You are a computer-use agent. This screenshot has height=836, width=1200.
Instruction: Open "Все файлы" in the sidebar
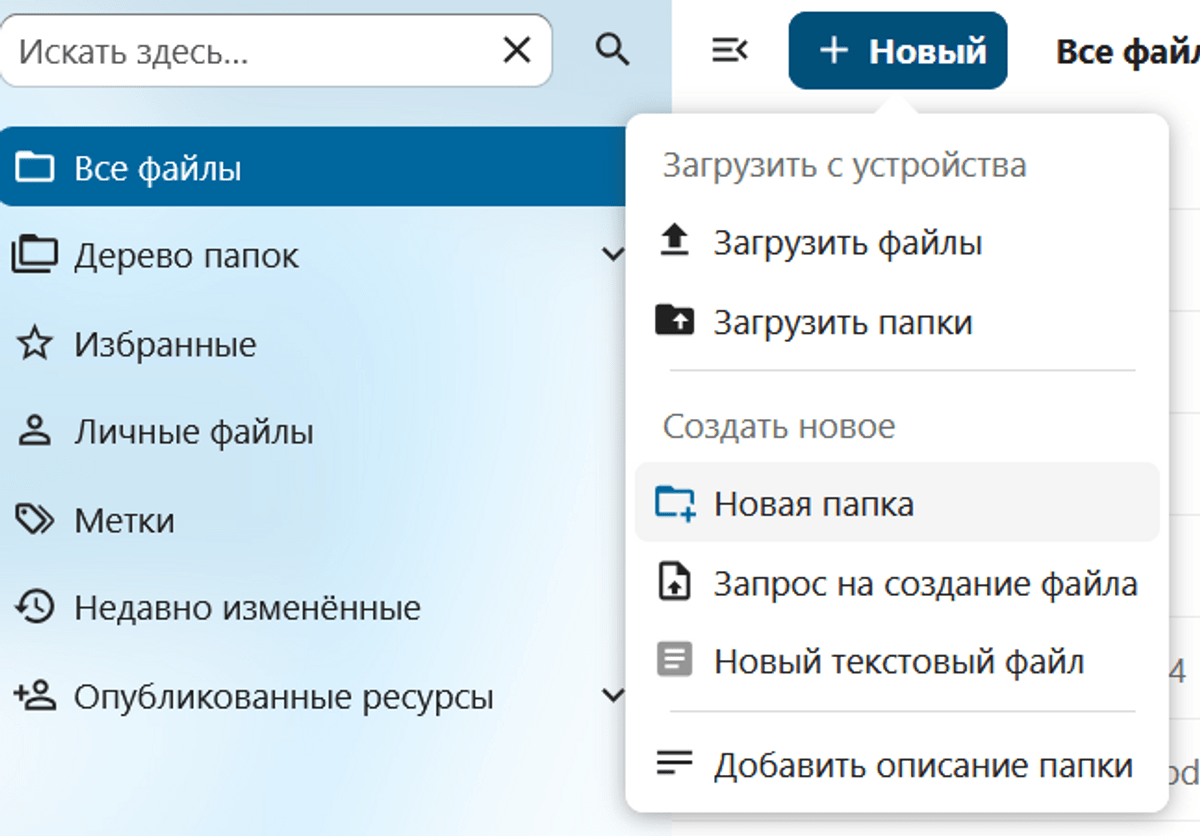coord(157,168)
